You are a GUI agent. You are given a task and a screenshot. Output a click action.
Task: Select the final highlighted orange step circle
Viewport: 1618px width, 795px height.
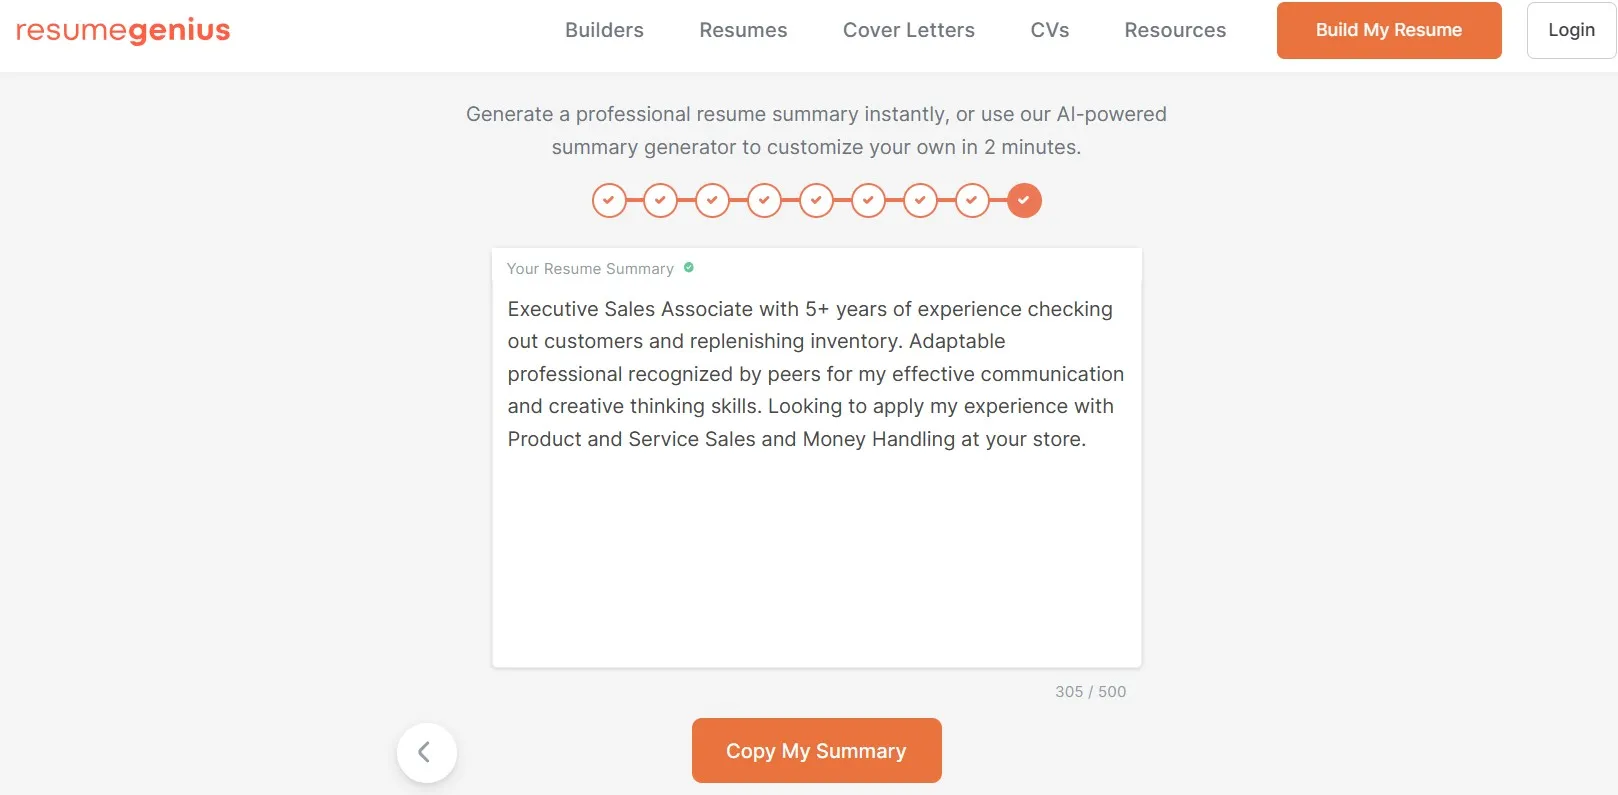(x=1023, y=200)
